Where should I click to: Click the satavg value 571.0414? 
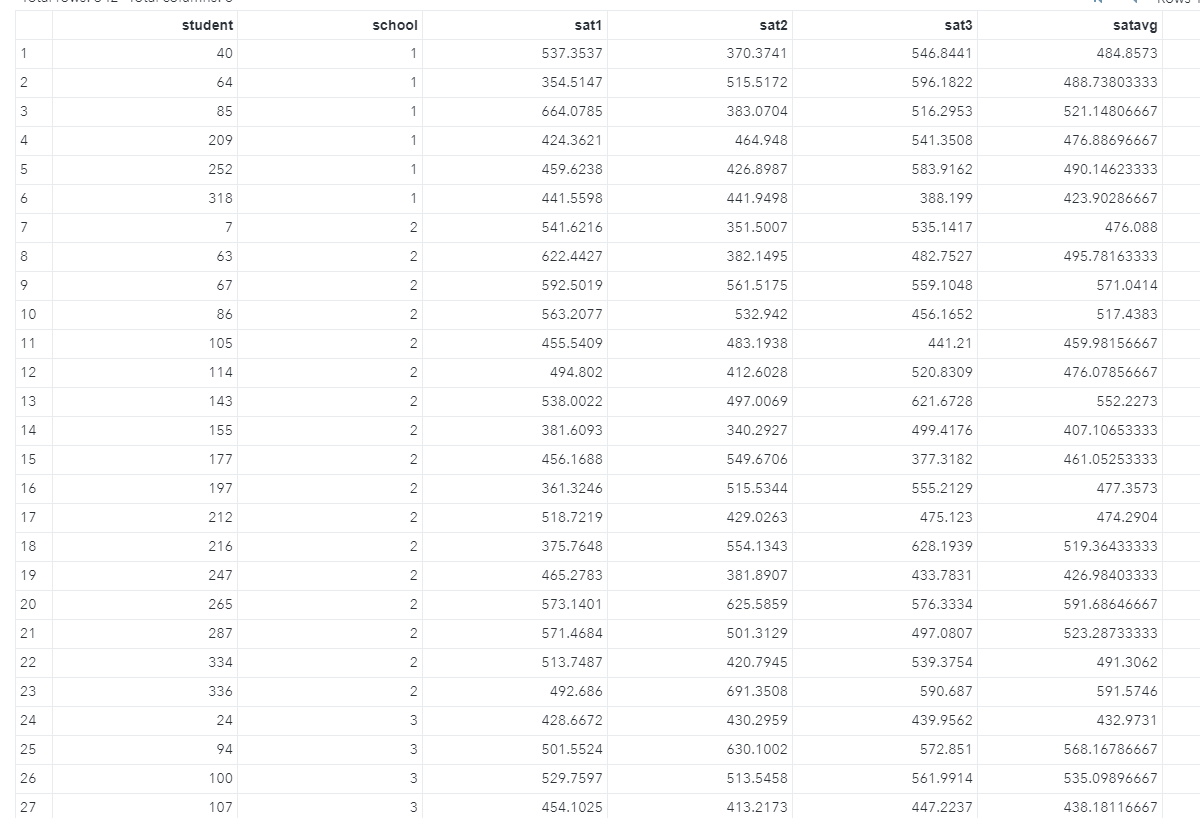click(x=1126, y=285)
